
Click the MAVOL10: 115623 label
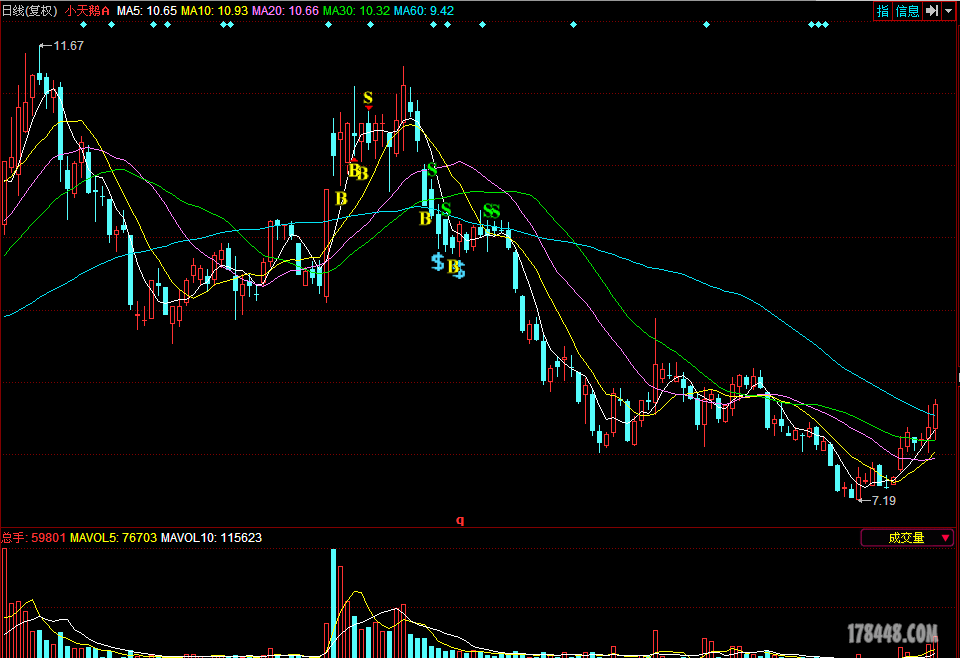click(211, 538)
